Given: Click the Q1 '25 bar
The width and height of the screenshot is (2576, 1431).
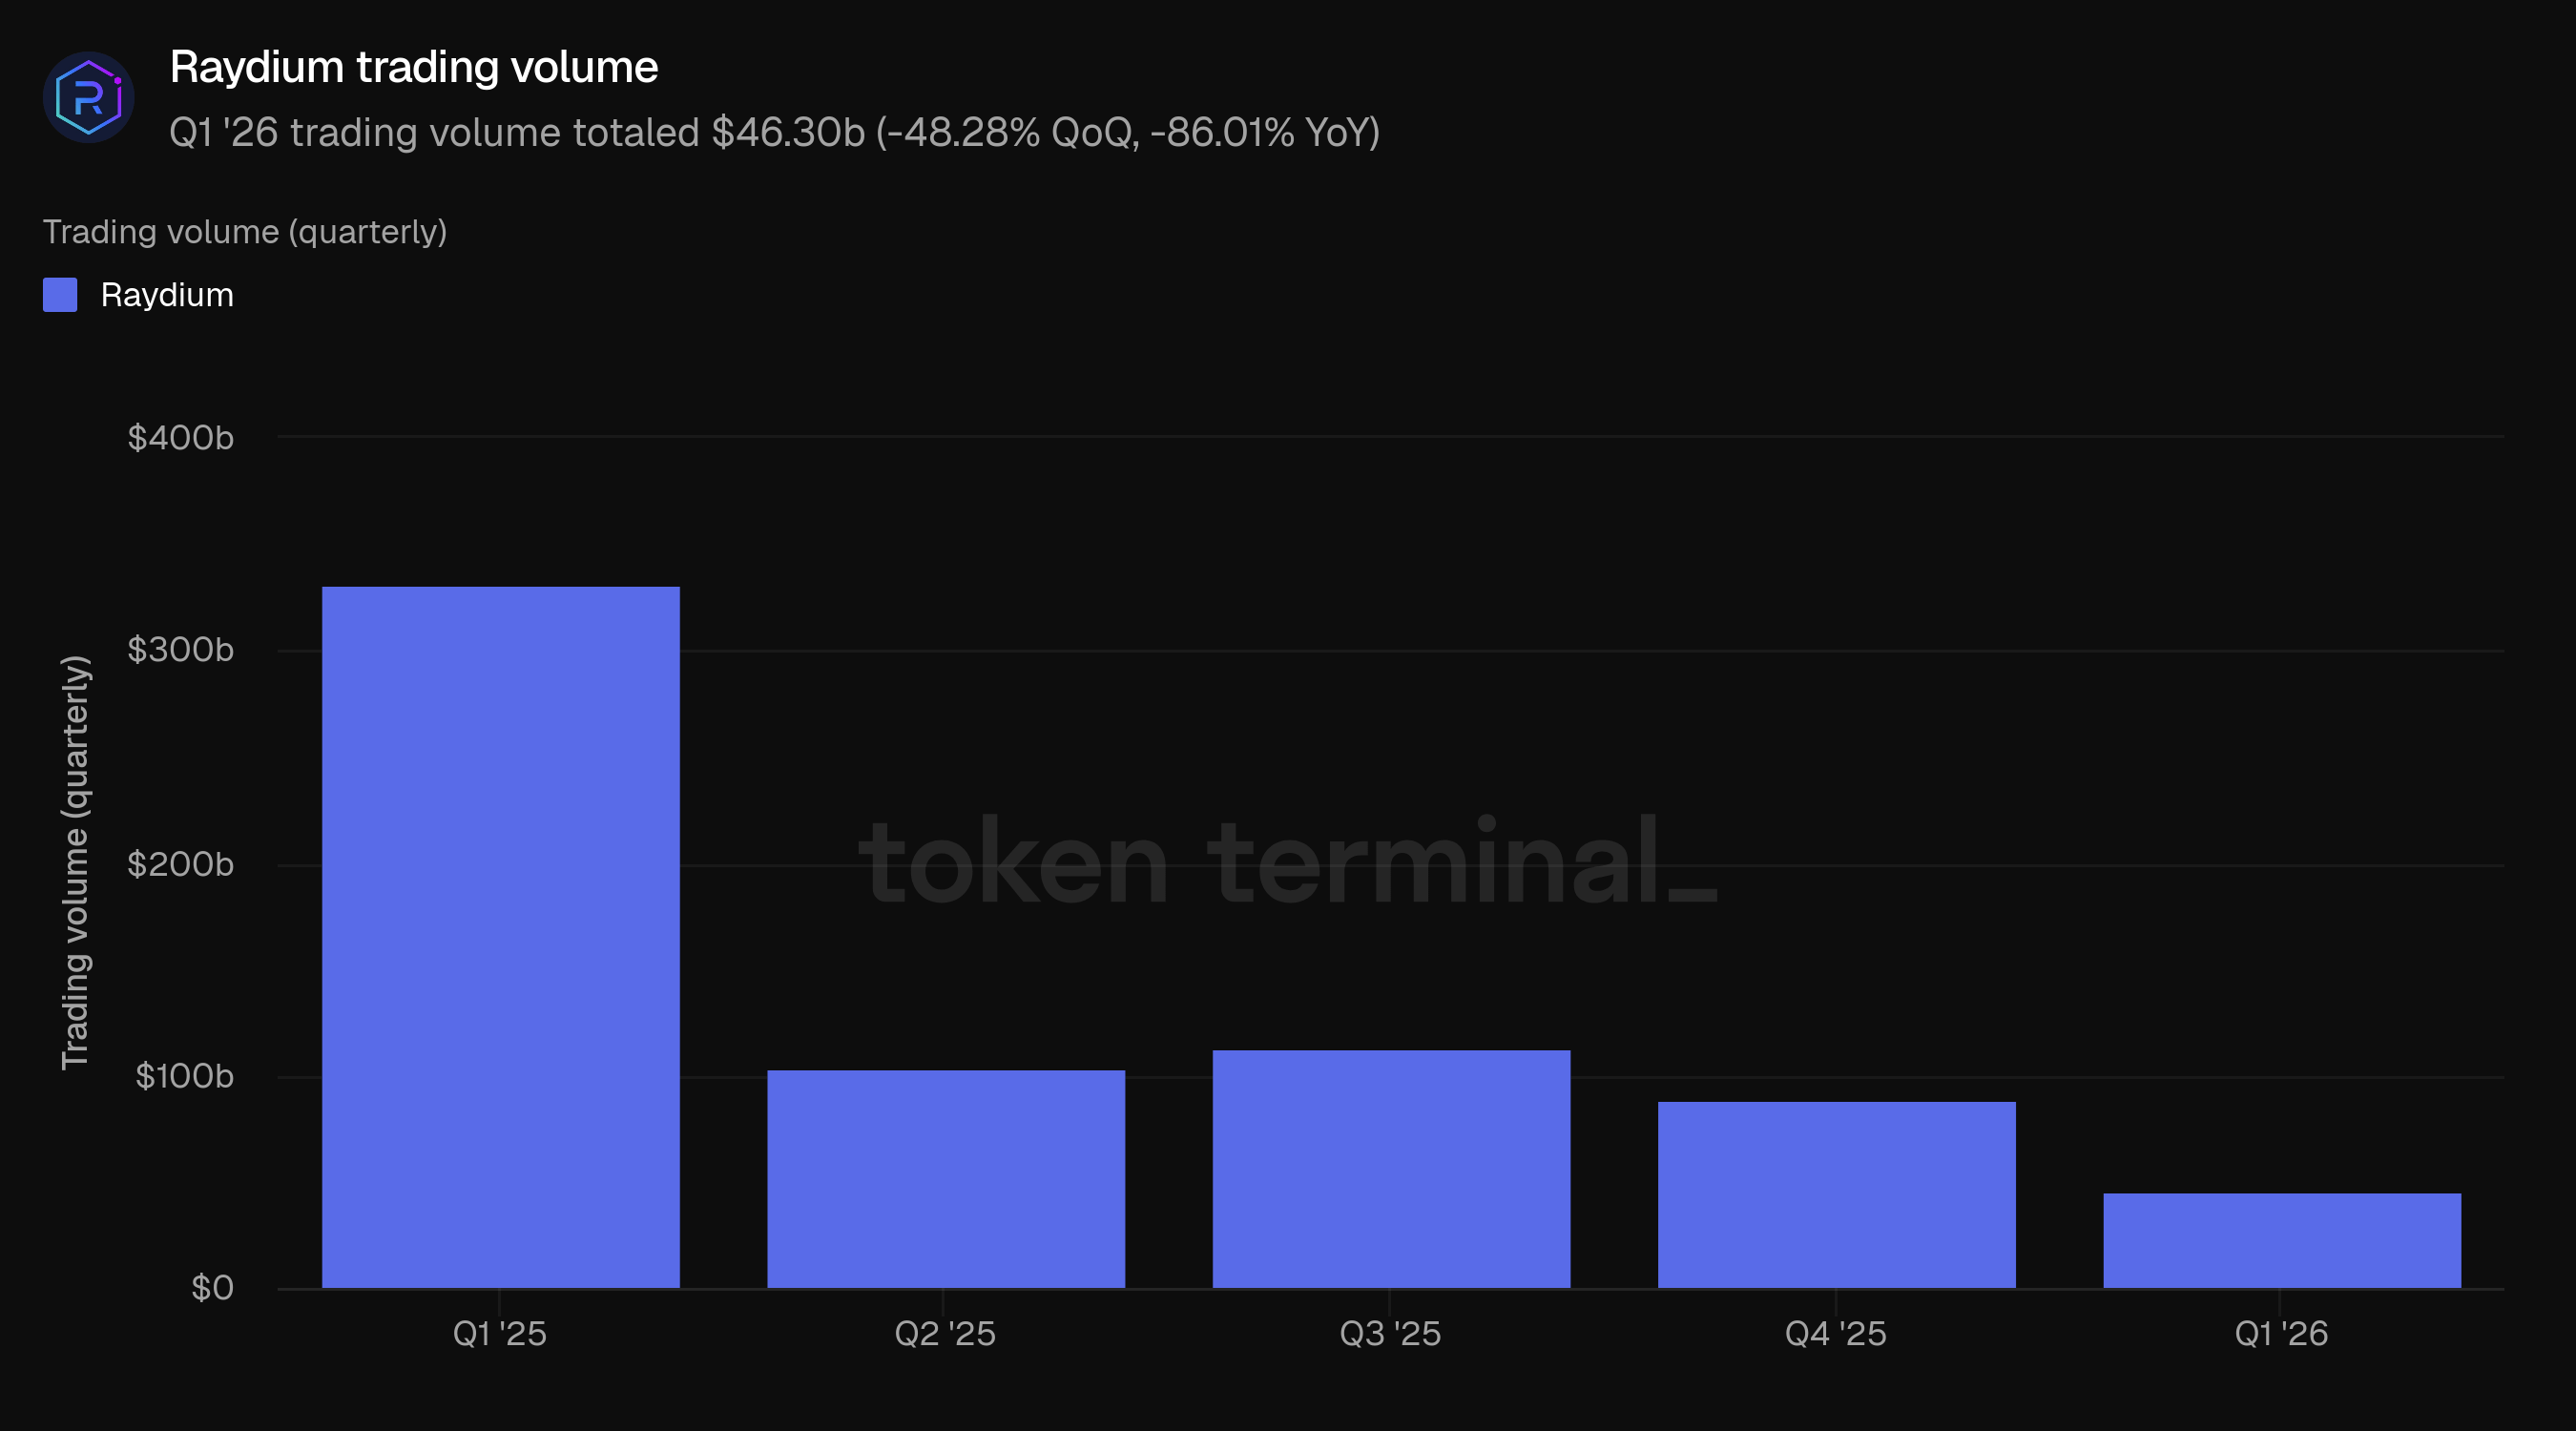Looking at the screenshot, I should (x=500, y=937).
